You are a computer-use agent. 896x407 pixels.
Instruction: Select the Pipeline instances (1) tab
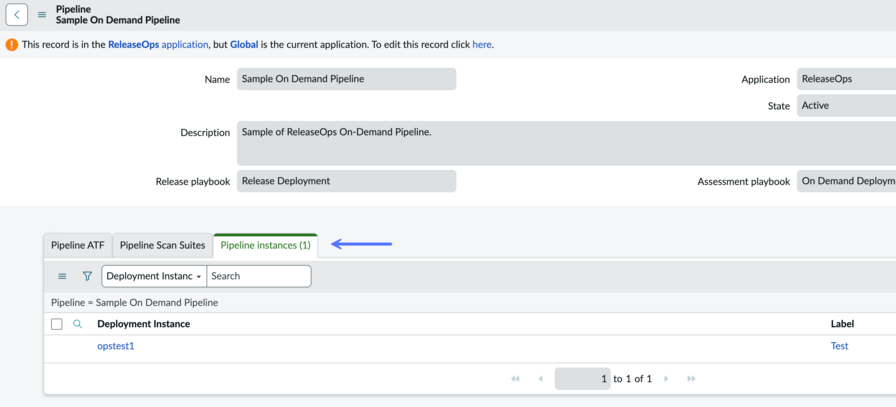pyautogui.click(x=265, y=246)
